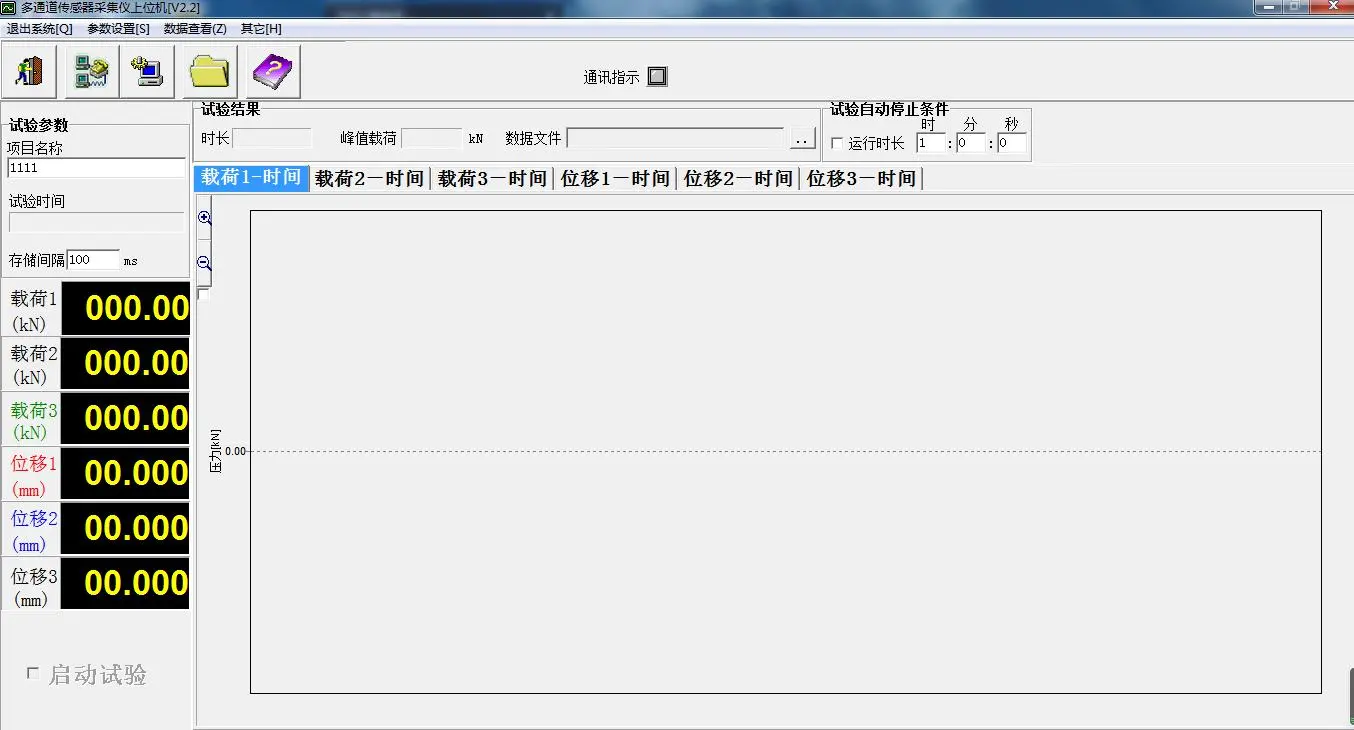Click the ms unit label
Viewport: 1354px width, 730px height.
(x=131, y=261)
